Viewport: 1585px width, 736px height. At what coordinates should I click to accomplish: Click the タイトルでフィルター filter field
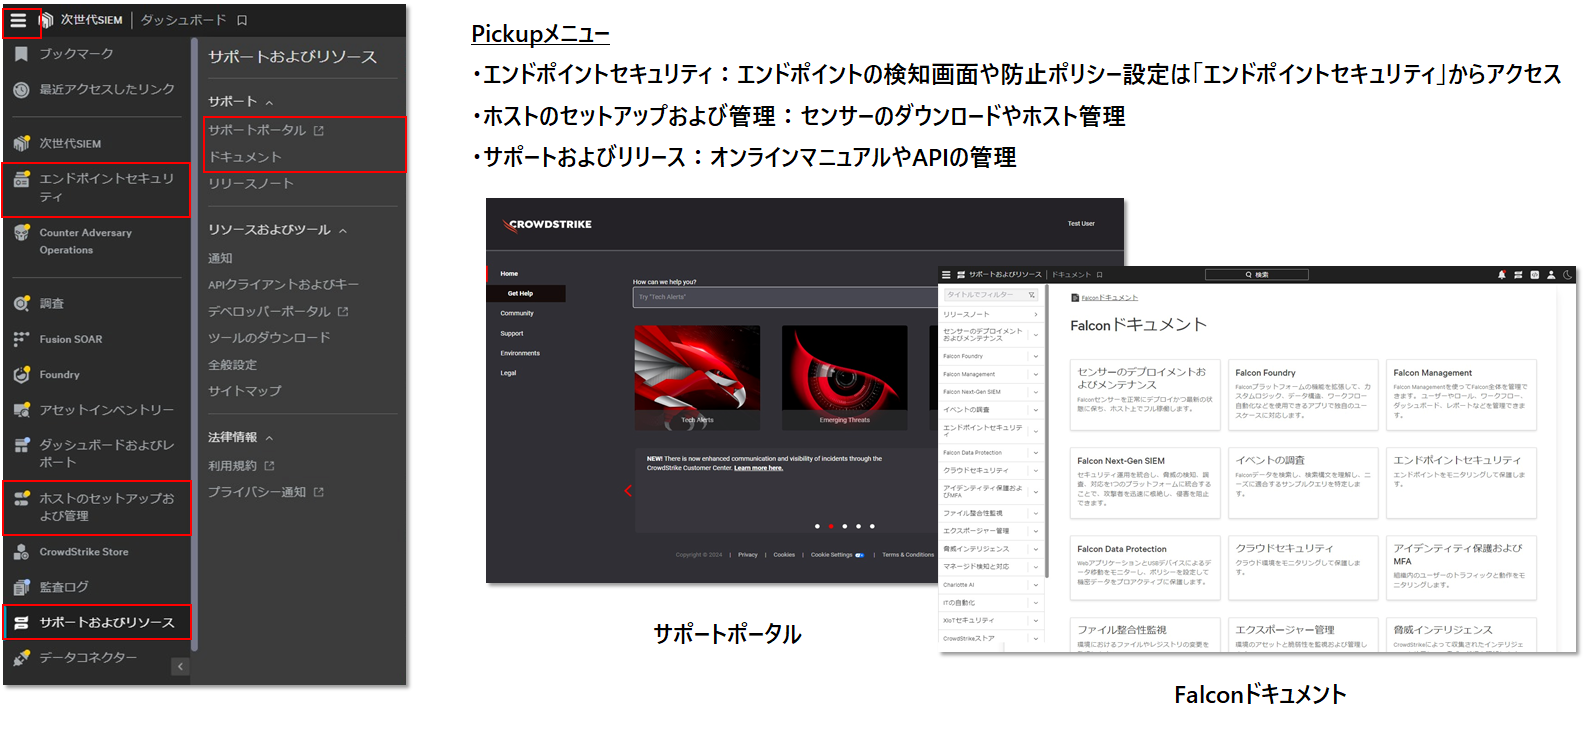pyautogui.click(x=991, y=295)
